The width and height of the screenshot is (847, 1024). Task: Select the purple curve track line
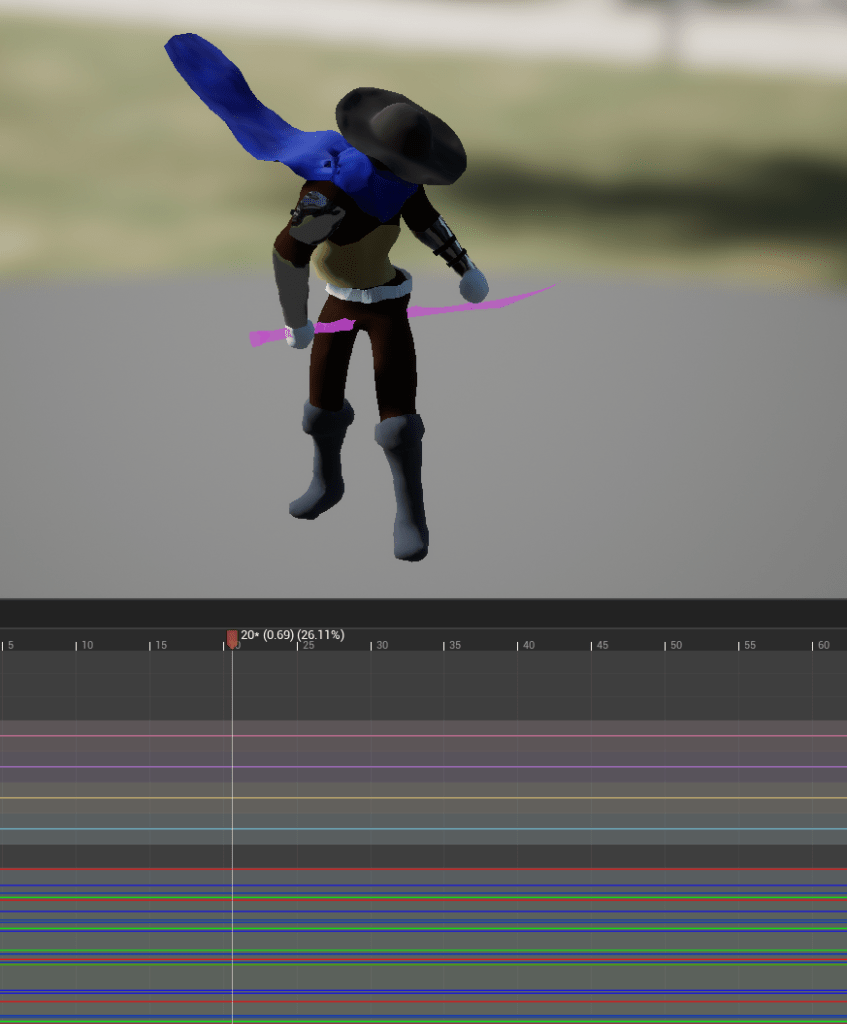[500, 767]
